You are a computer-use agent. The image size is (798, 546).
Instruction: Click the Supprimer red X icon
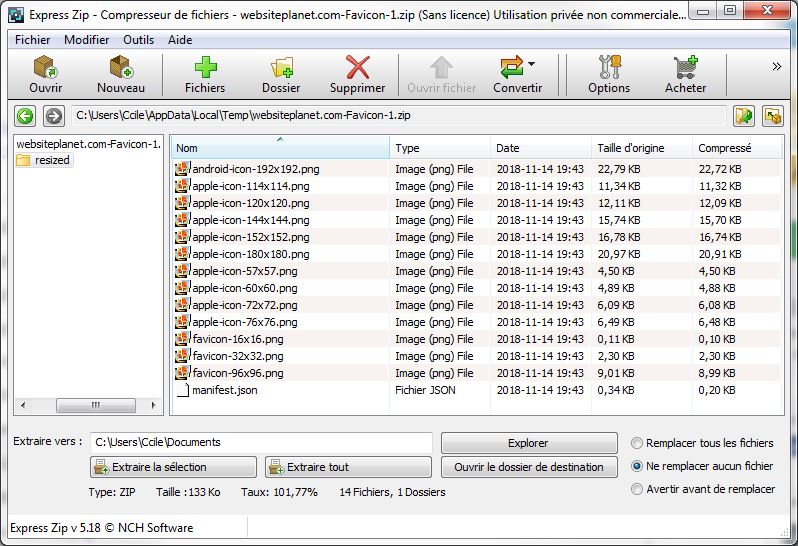tap(357, 68)
